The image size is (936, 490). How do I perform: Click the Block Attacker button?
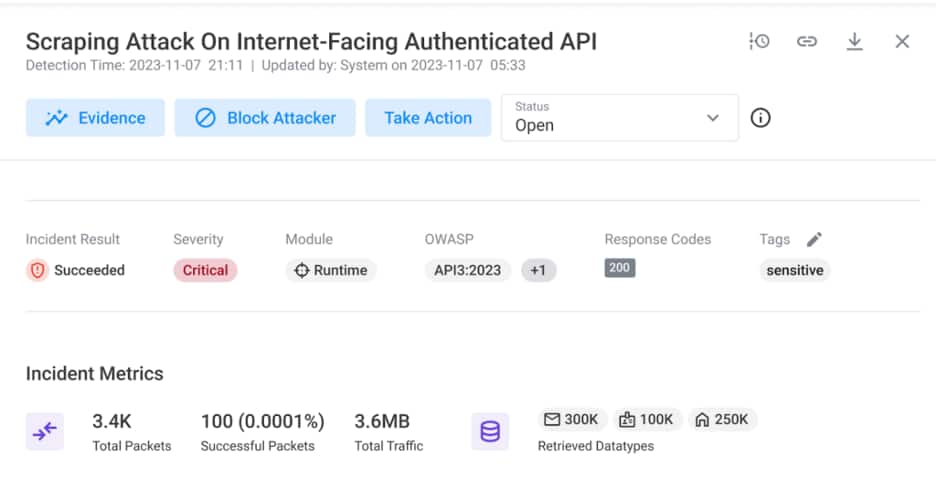265,118
